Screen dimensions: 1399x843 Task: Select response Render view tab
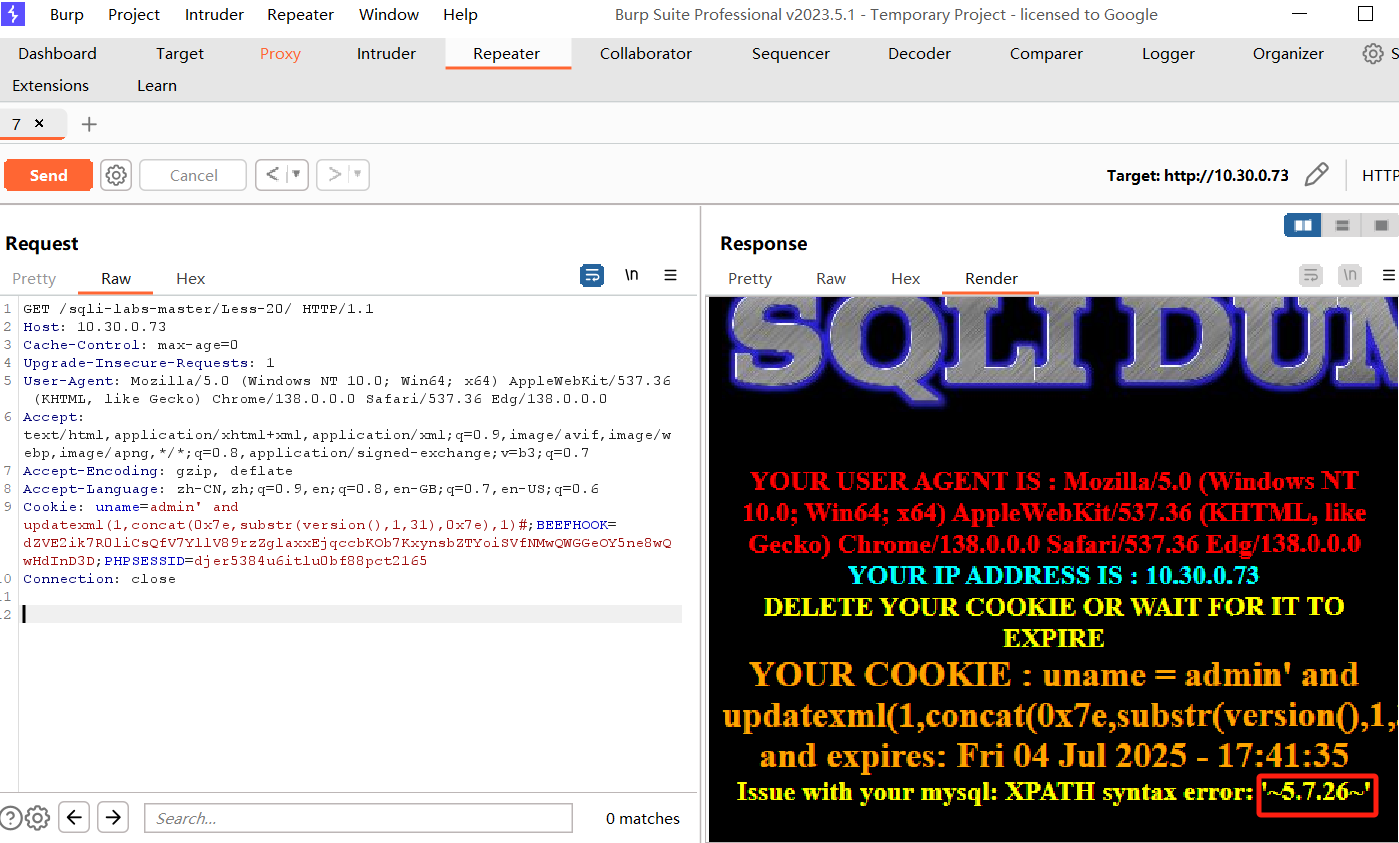[991, 279]
